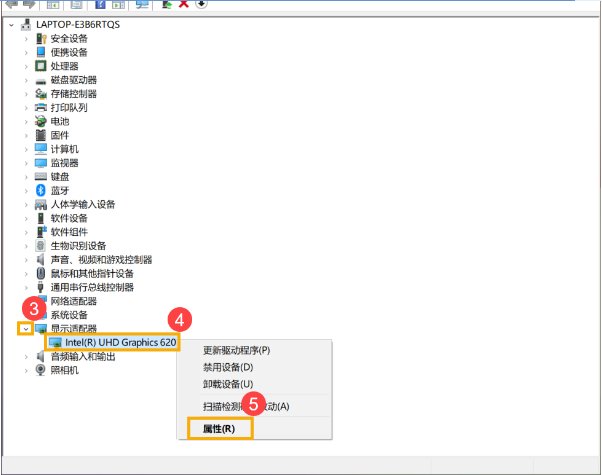Click the camera (照相机) category icon
The image size is (602, 475).
point(41,369)
